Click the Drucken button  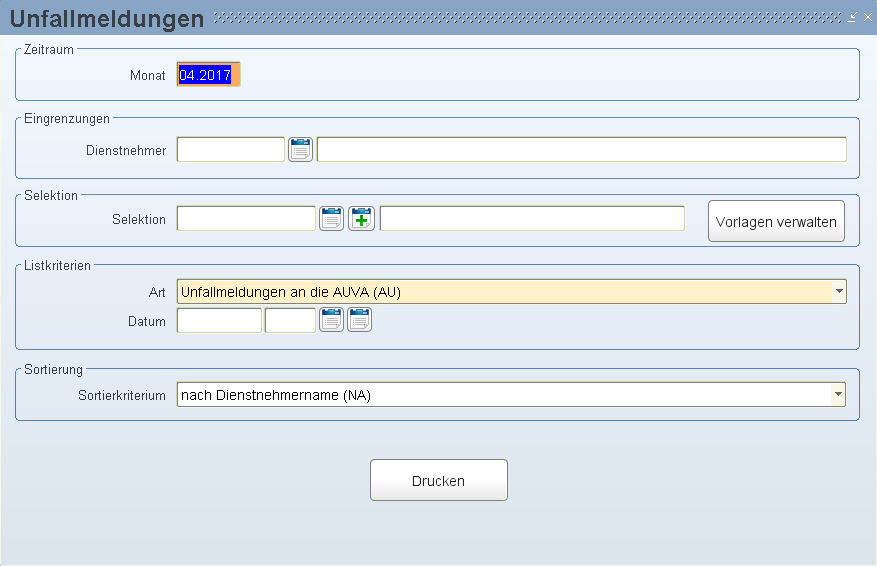pyautogui.click(x=438, y=480)
